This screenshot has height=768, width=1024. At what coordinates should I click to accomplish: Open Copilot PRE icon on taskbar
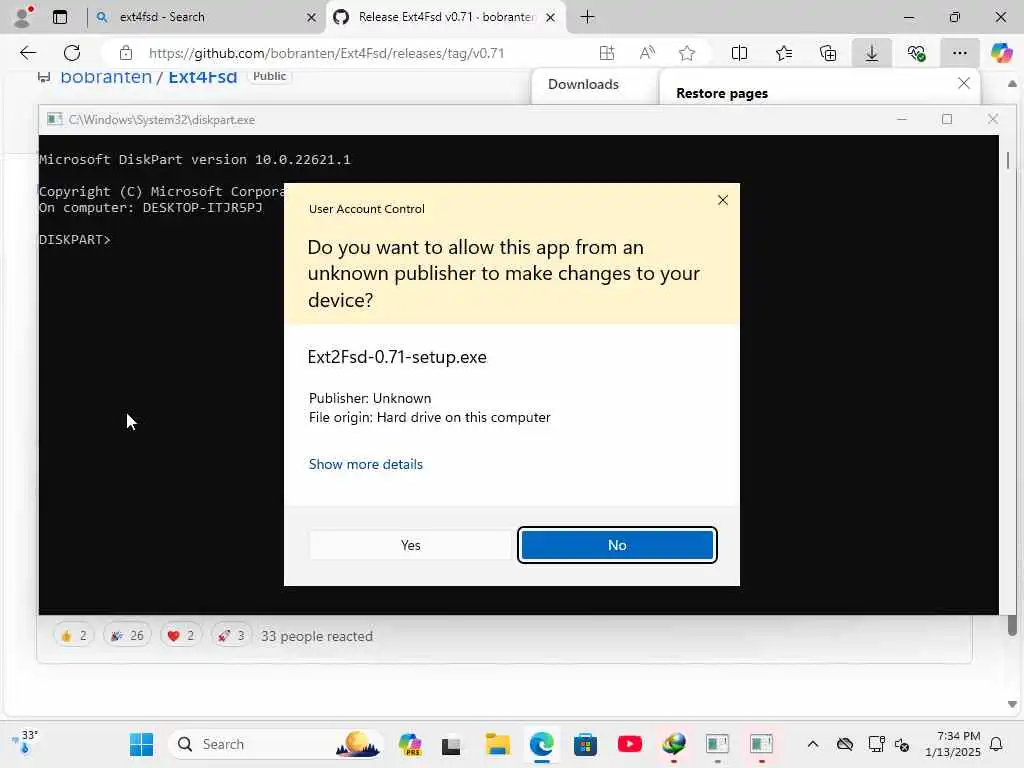(410, 744)
